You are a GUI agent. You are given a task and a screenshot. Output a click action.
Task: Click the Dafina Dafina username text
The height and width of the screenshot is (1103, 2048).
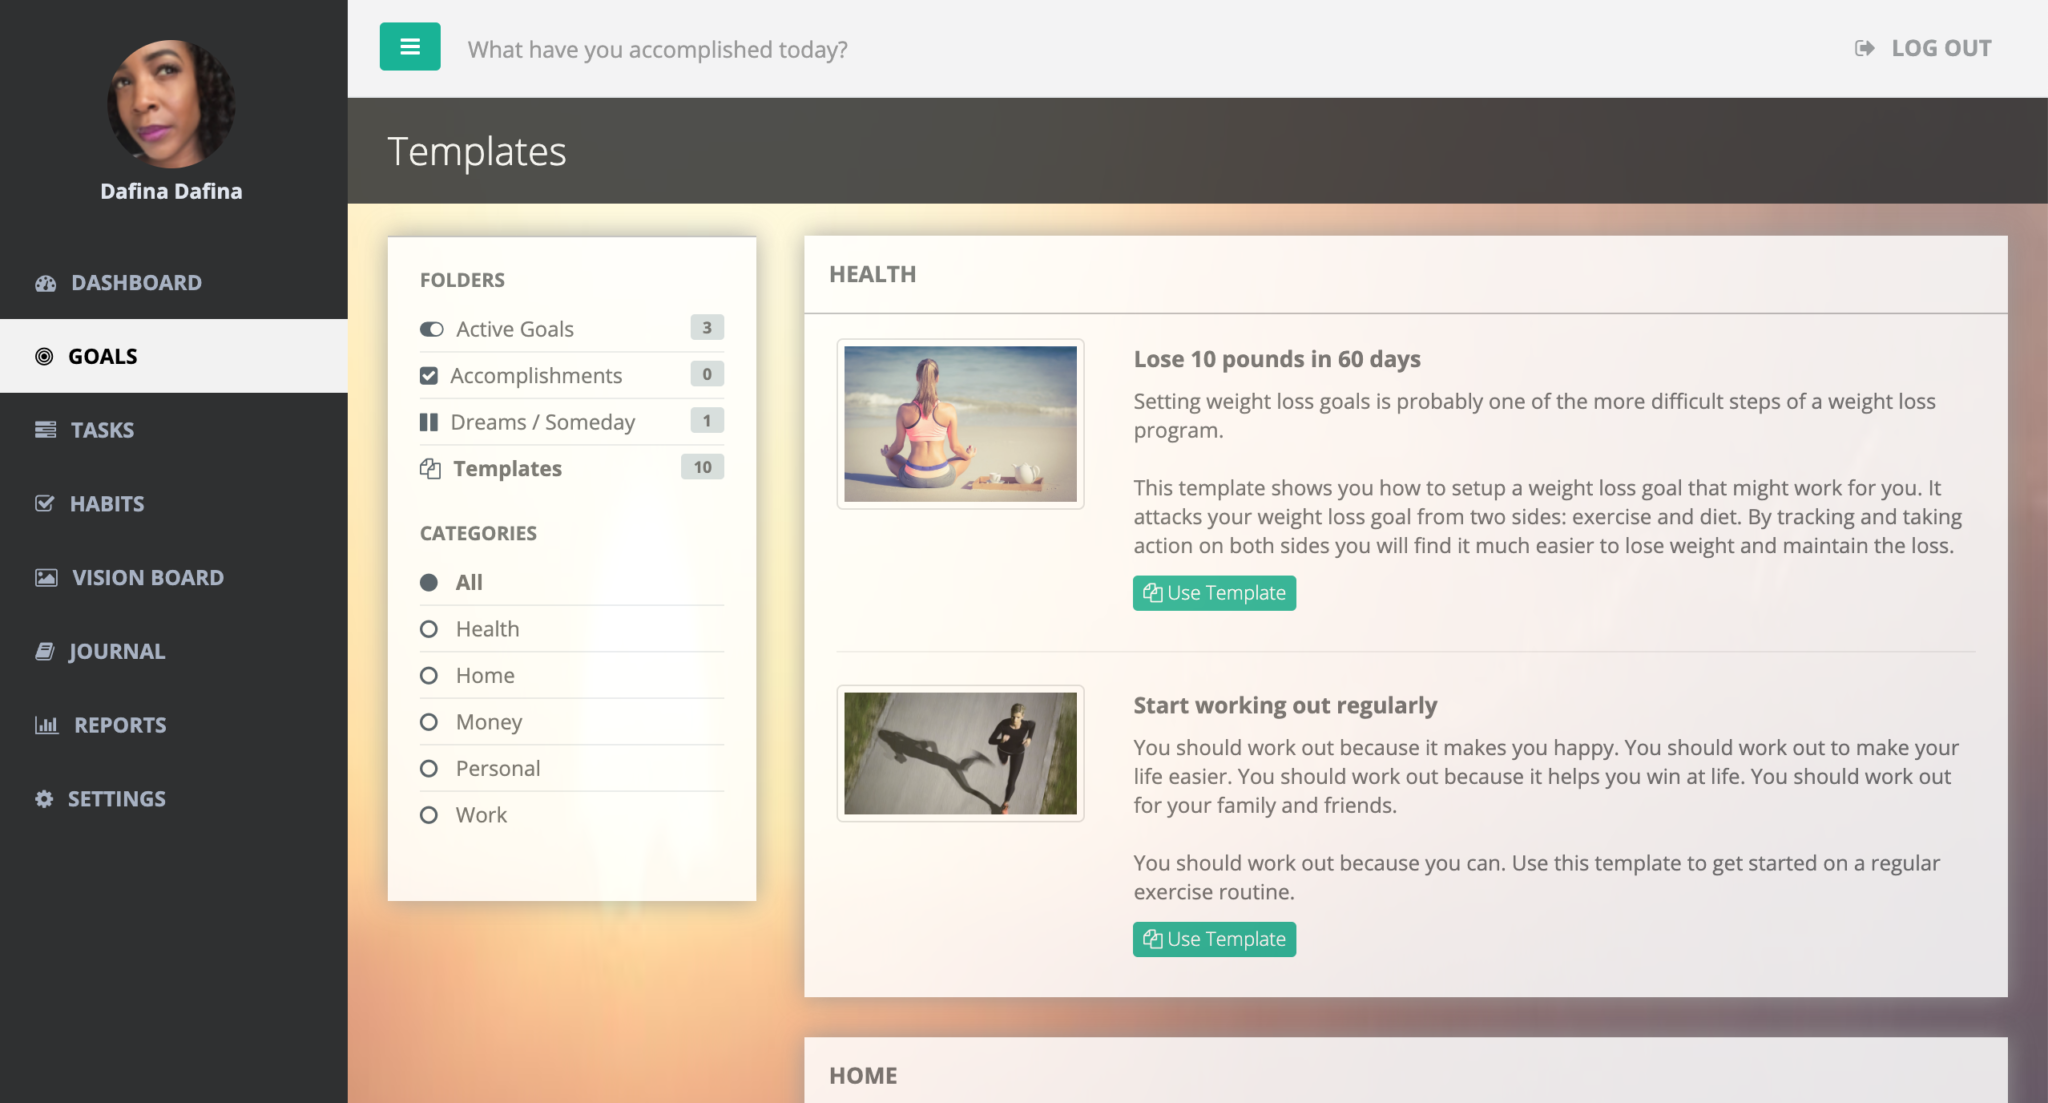[x=171, y=191]
